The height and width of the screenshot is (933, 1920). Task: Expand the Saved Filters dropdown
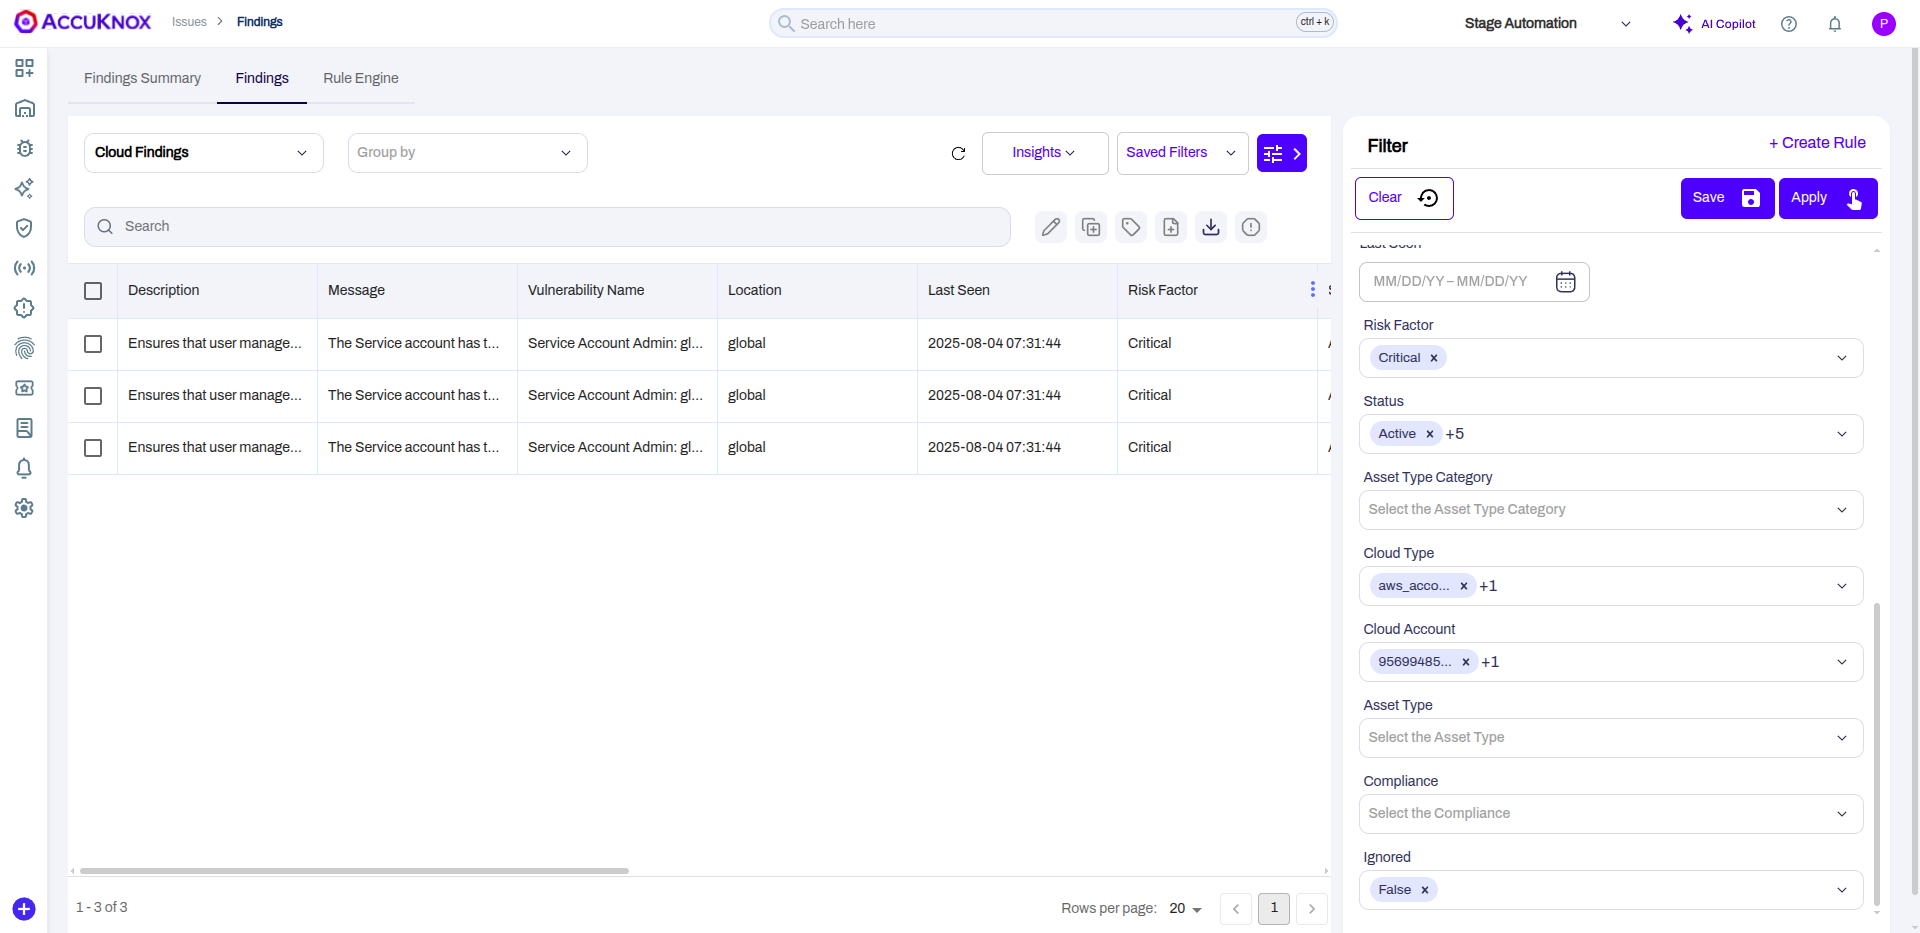[x=1182, y=153]
